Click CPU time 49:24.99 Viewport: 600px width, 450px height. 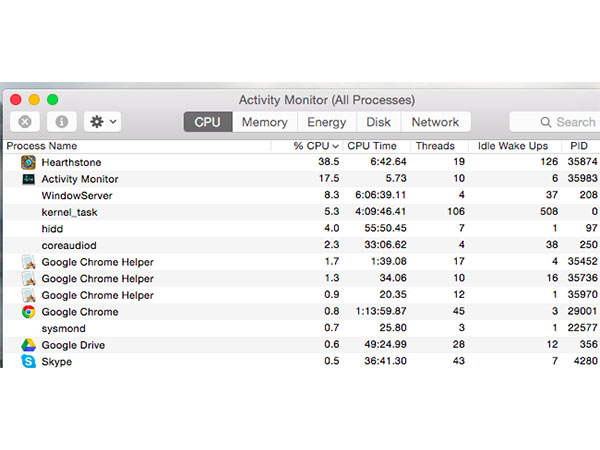(x=385, y=344)
